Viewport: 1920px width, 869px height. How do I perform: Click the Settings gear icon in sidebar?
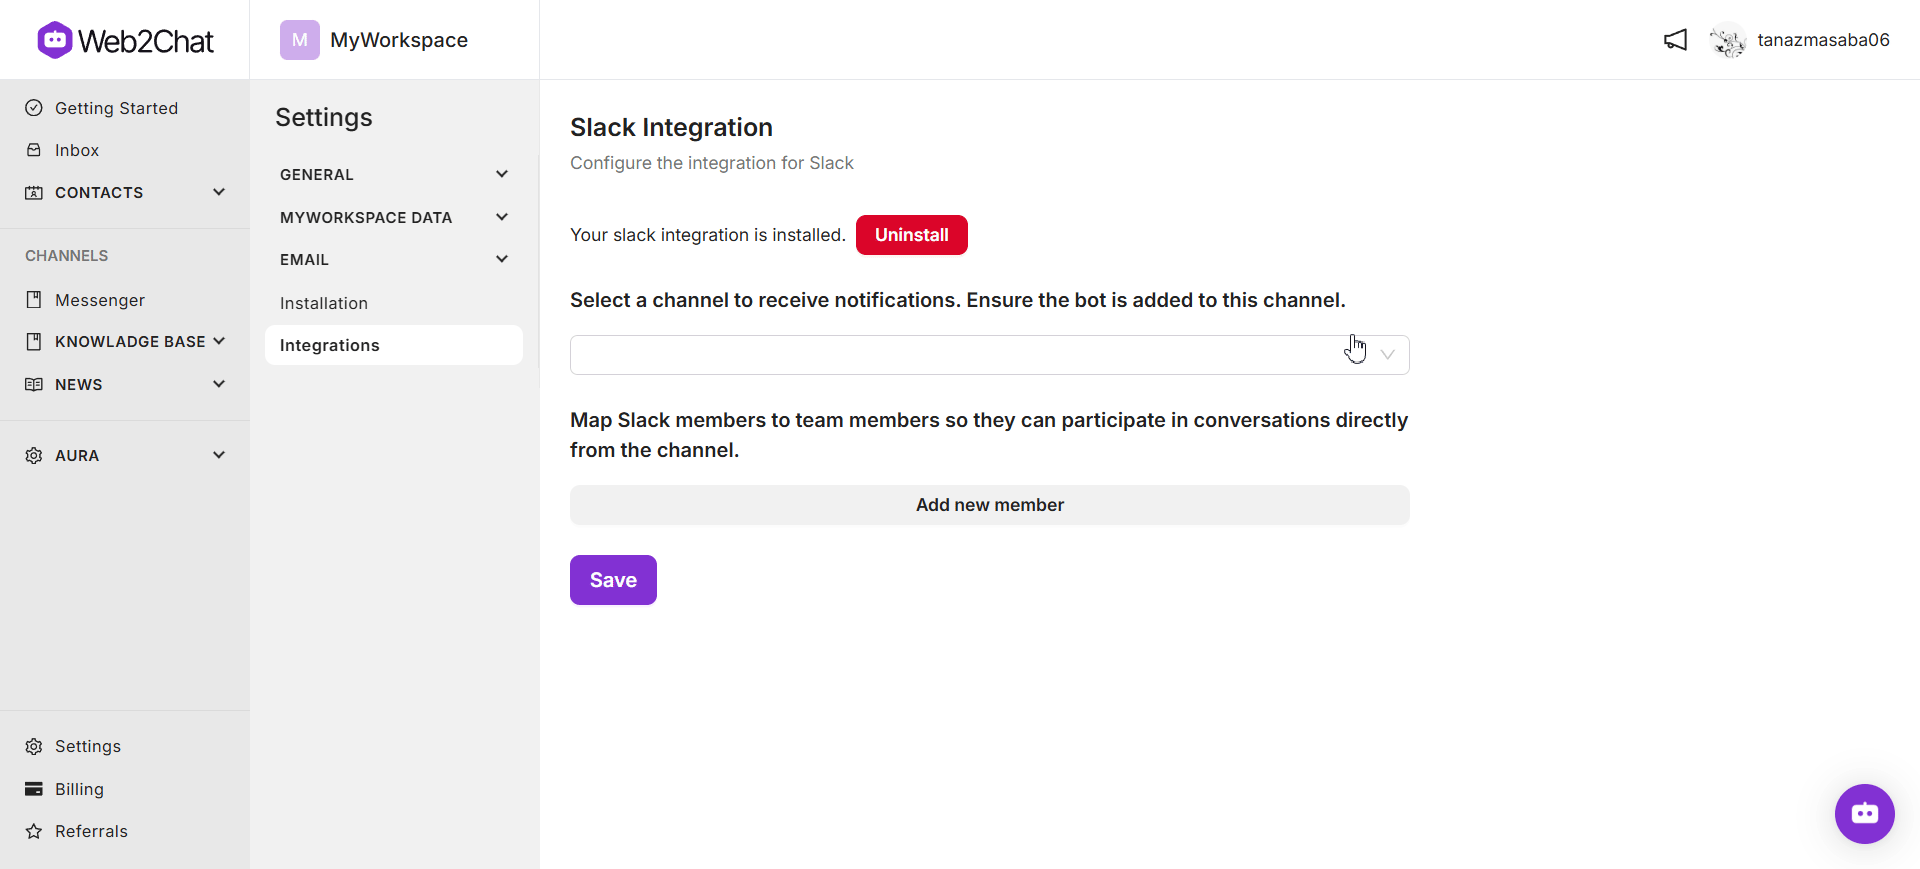tap(34, 746)
